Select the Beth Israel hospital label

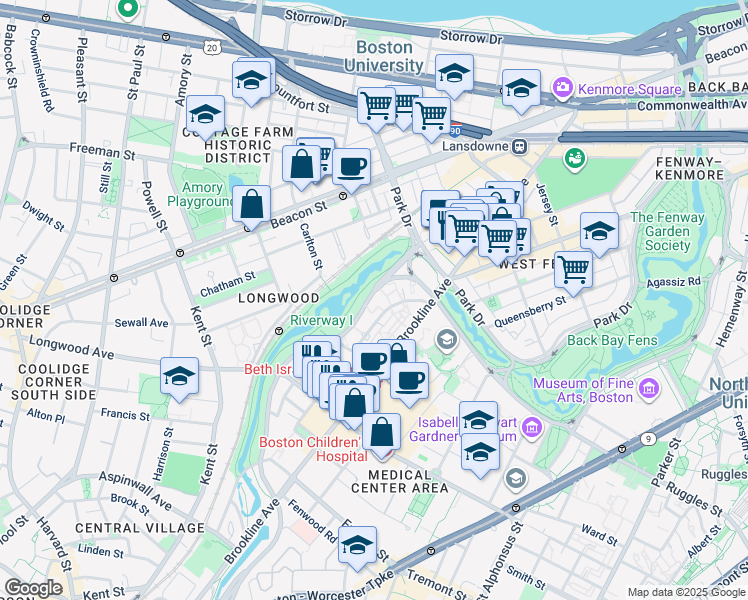tap(267, 369)
